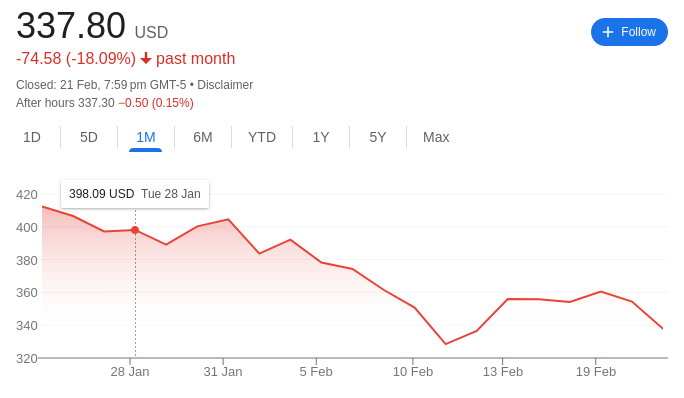Click the plus icon in Follow button
684x398 pixels.
tap(608, 32)
